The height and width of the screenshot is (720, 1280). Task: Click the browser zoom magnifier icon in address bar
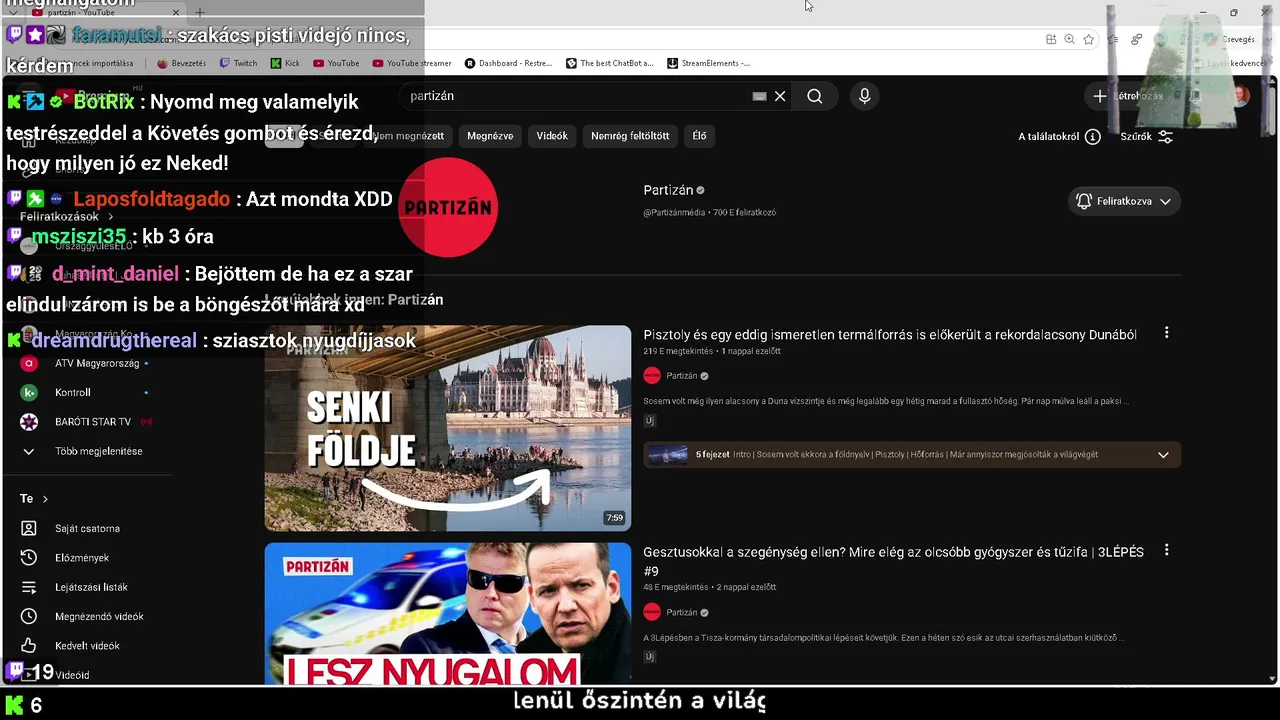[1069, 39]
